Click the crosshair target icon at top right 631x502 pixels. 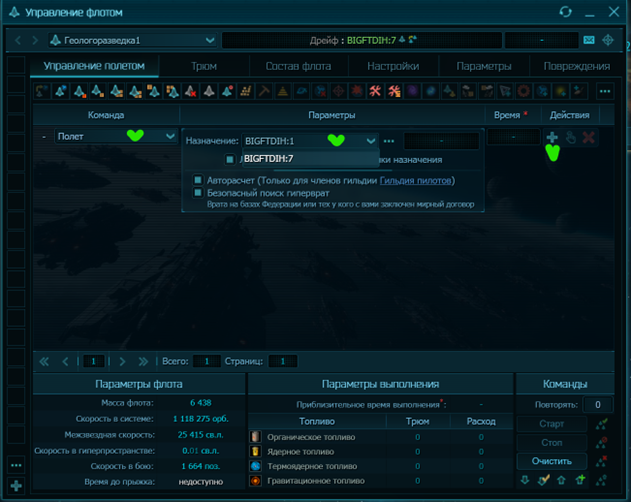click(x=607, y=40)
